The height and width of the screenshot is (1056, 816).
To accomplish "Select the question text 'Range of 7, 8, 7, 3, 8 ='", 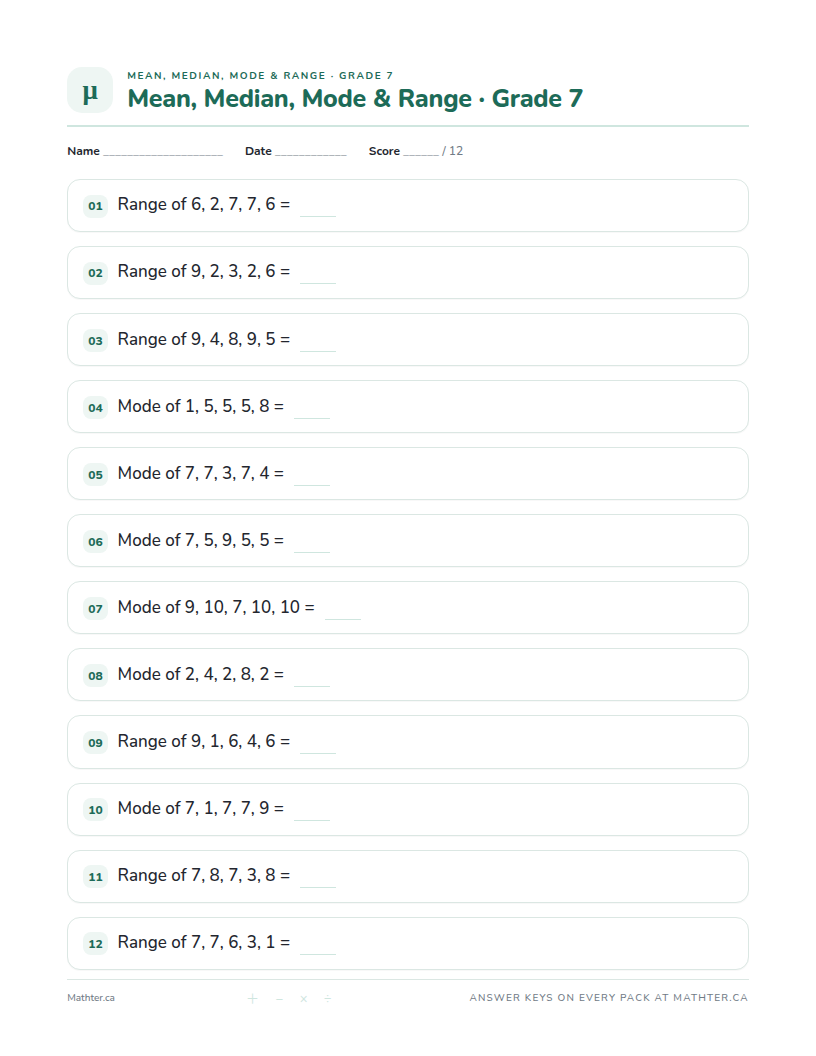I will 204,875.
